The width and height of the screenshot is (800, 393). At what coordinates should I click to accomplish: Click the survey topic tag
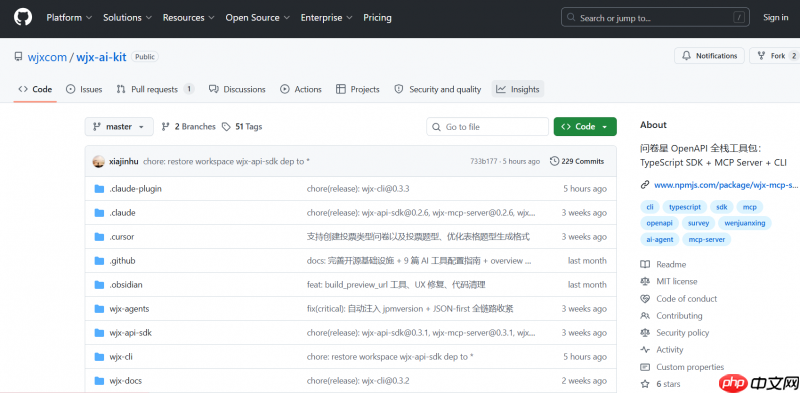(698, 223)
